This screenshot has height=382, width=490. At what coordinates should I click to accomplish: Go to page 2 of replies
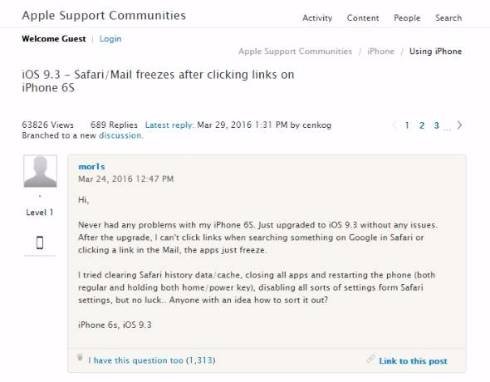point(422,125)
